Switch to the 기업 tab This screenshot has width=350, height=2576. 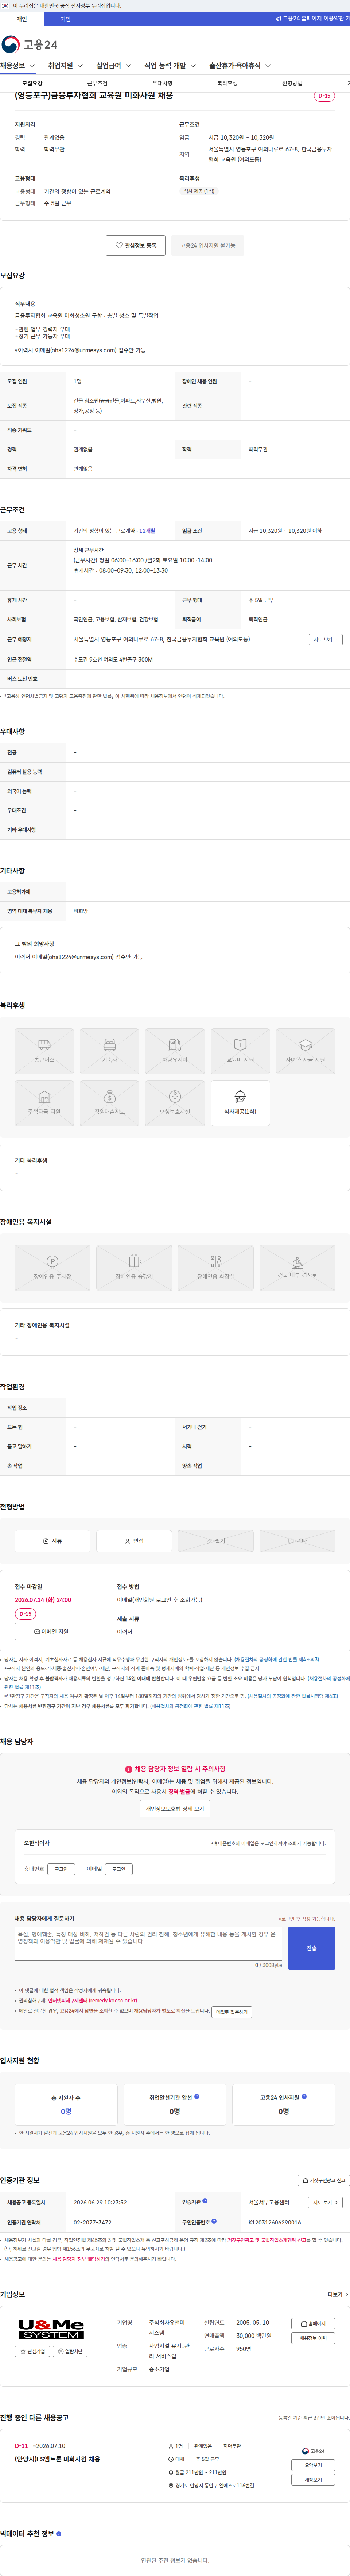(x=66, y=19)
